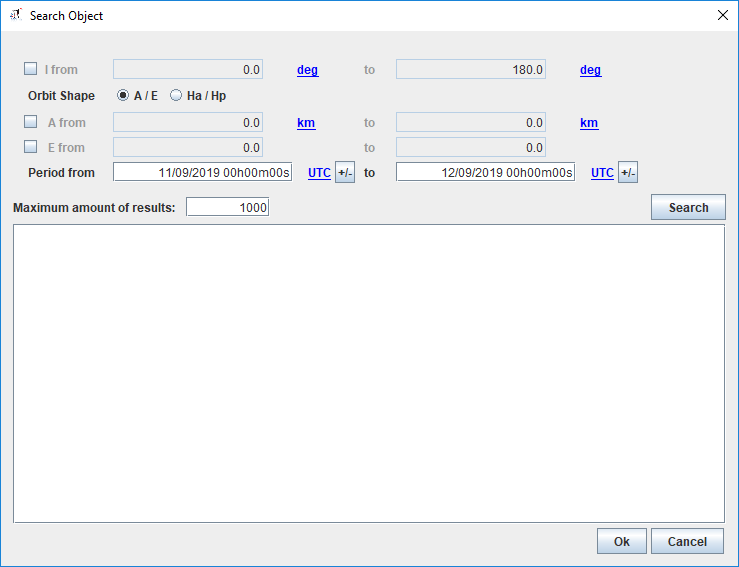Click Maximum amount of results field

227,207
